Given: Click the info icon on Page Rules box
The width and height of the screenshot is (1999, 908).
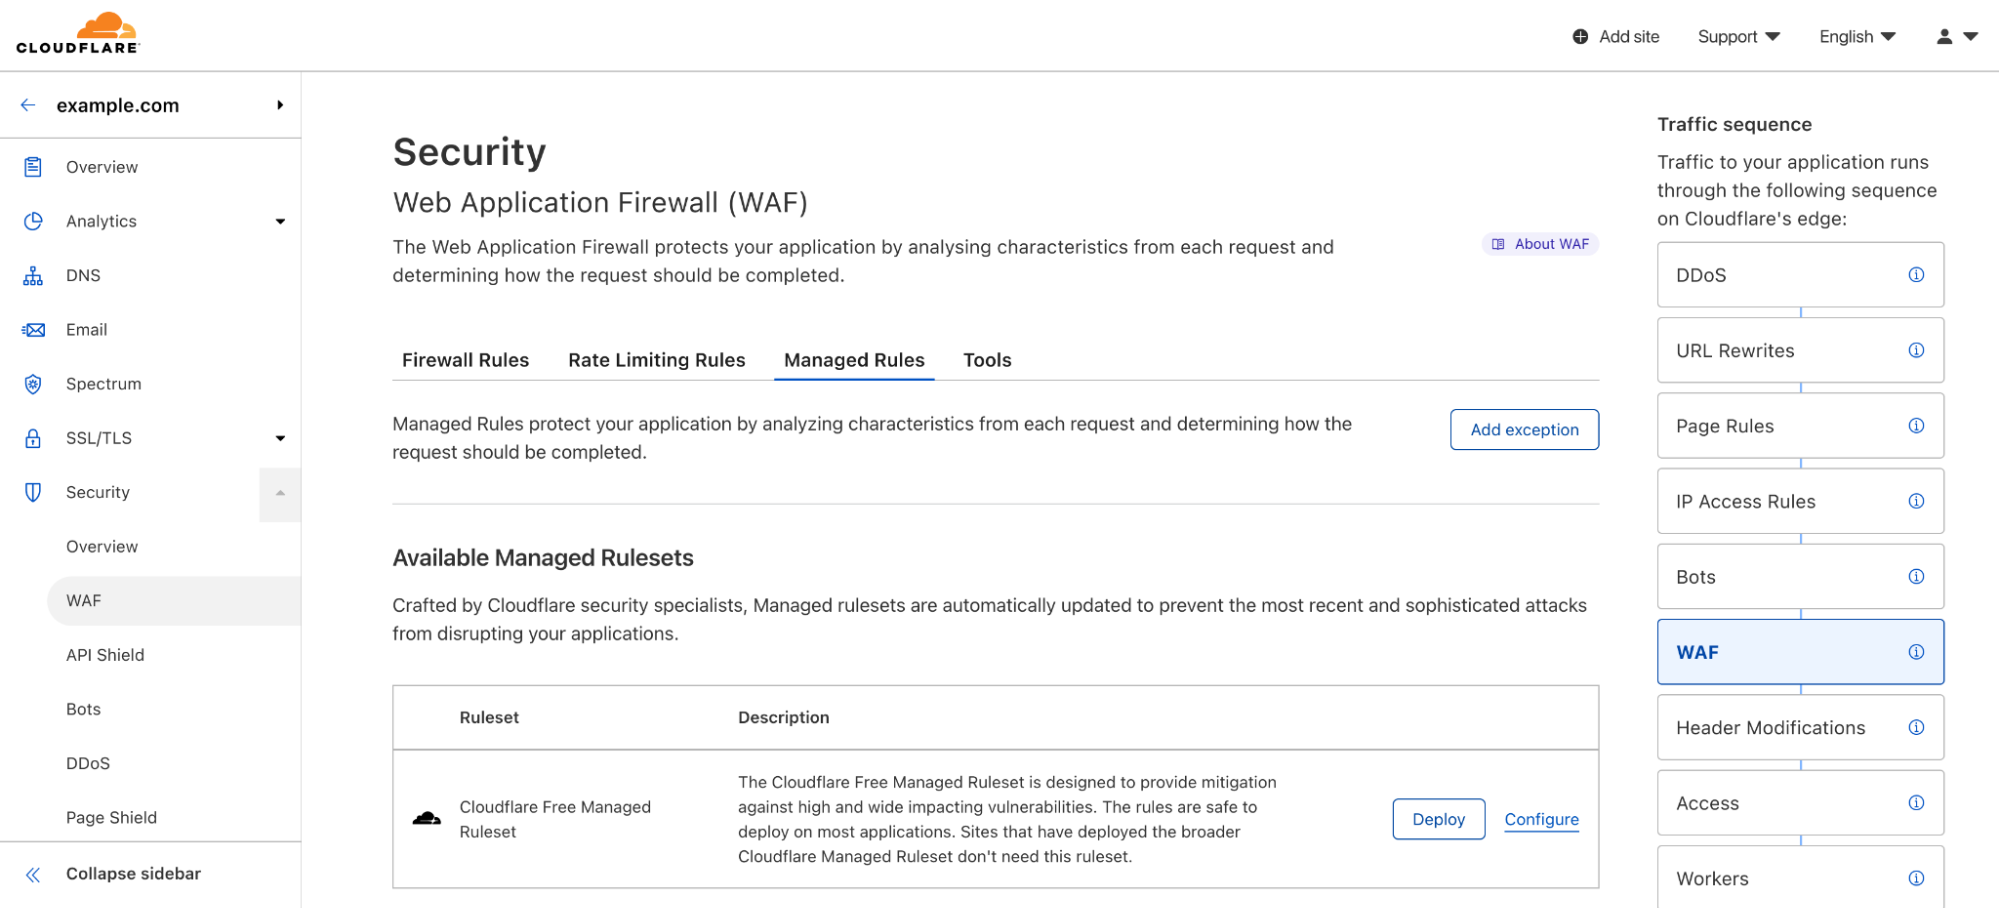Looking at the screenshot, I should (1916, 426).
